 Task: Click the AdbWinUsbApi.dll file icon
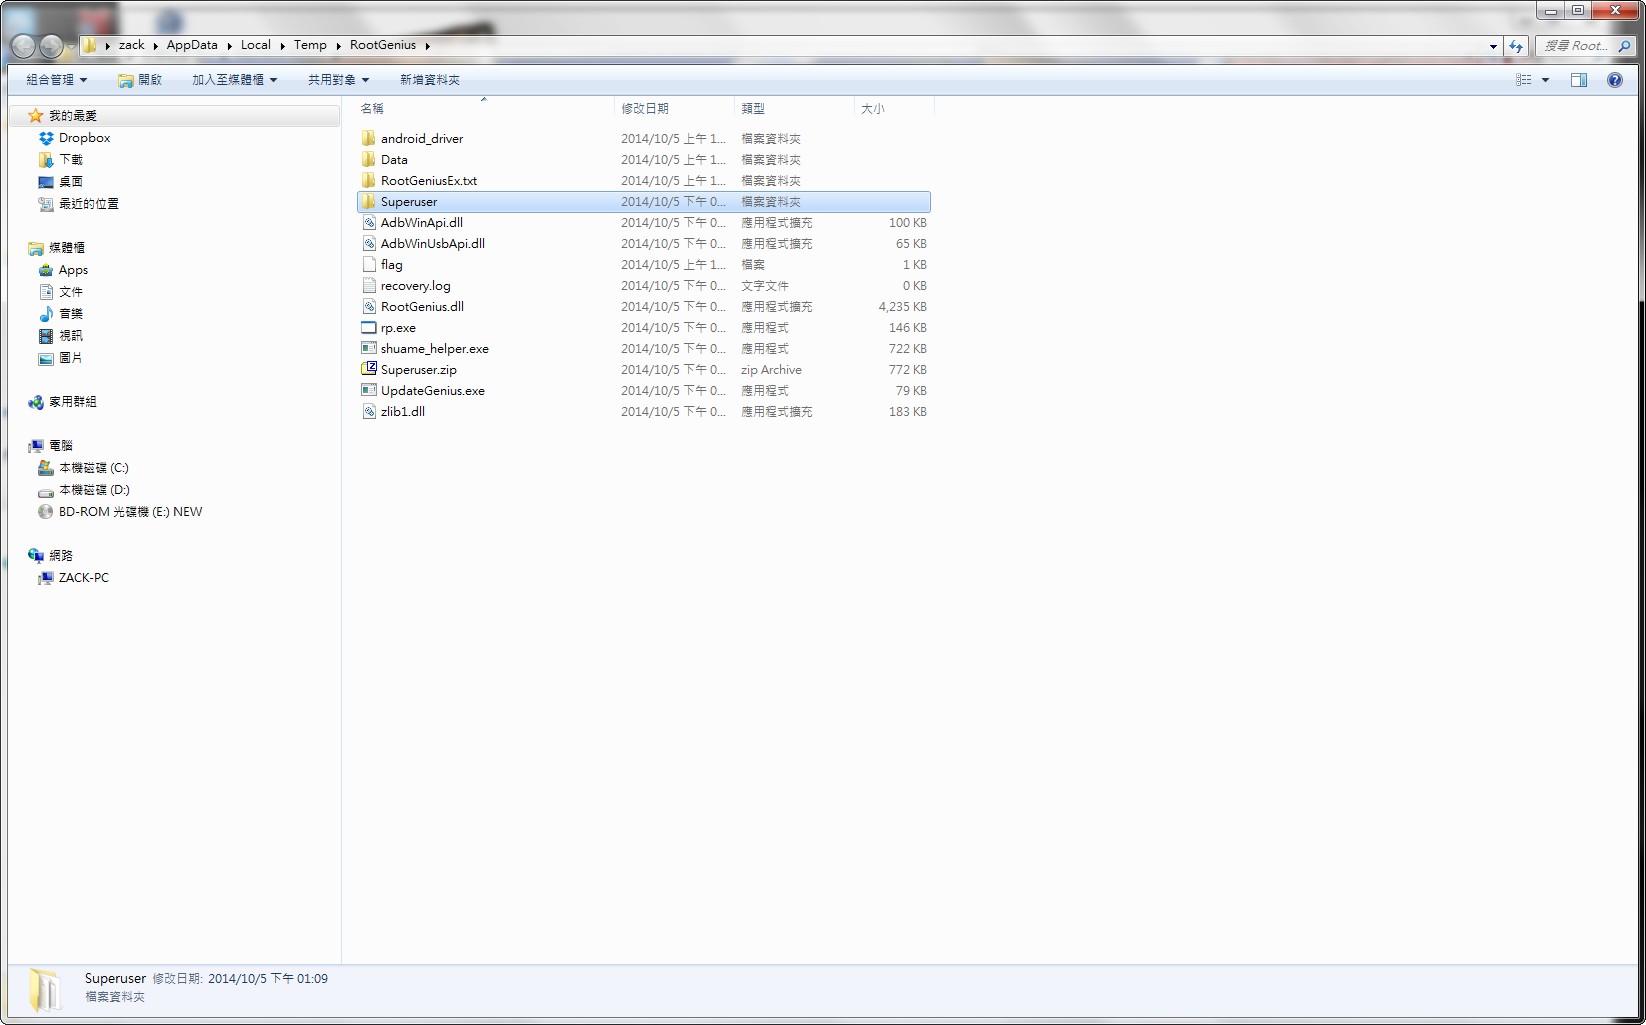[x=369, y=243]
